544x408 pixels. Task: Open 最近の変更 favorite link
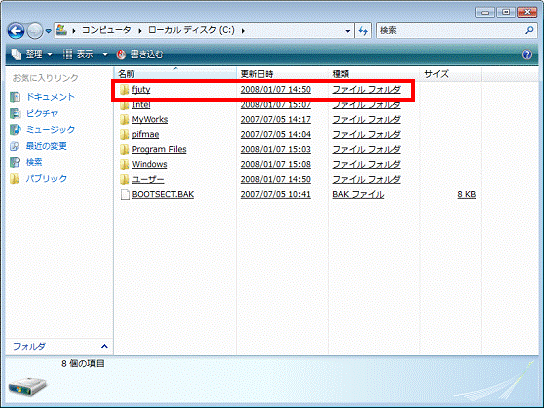coord(46,146)
